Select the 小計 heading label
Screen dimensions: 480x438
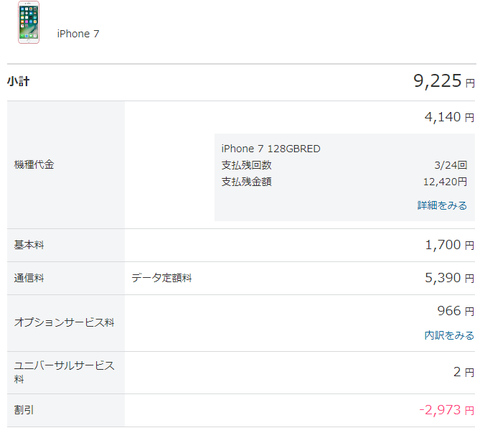18,81
